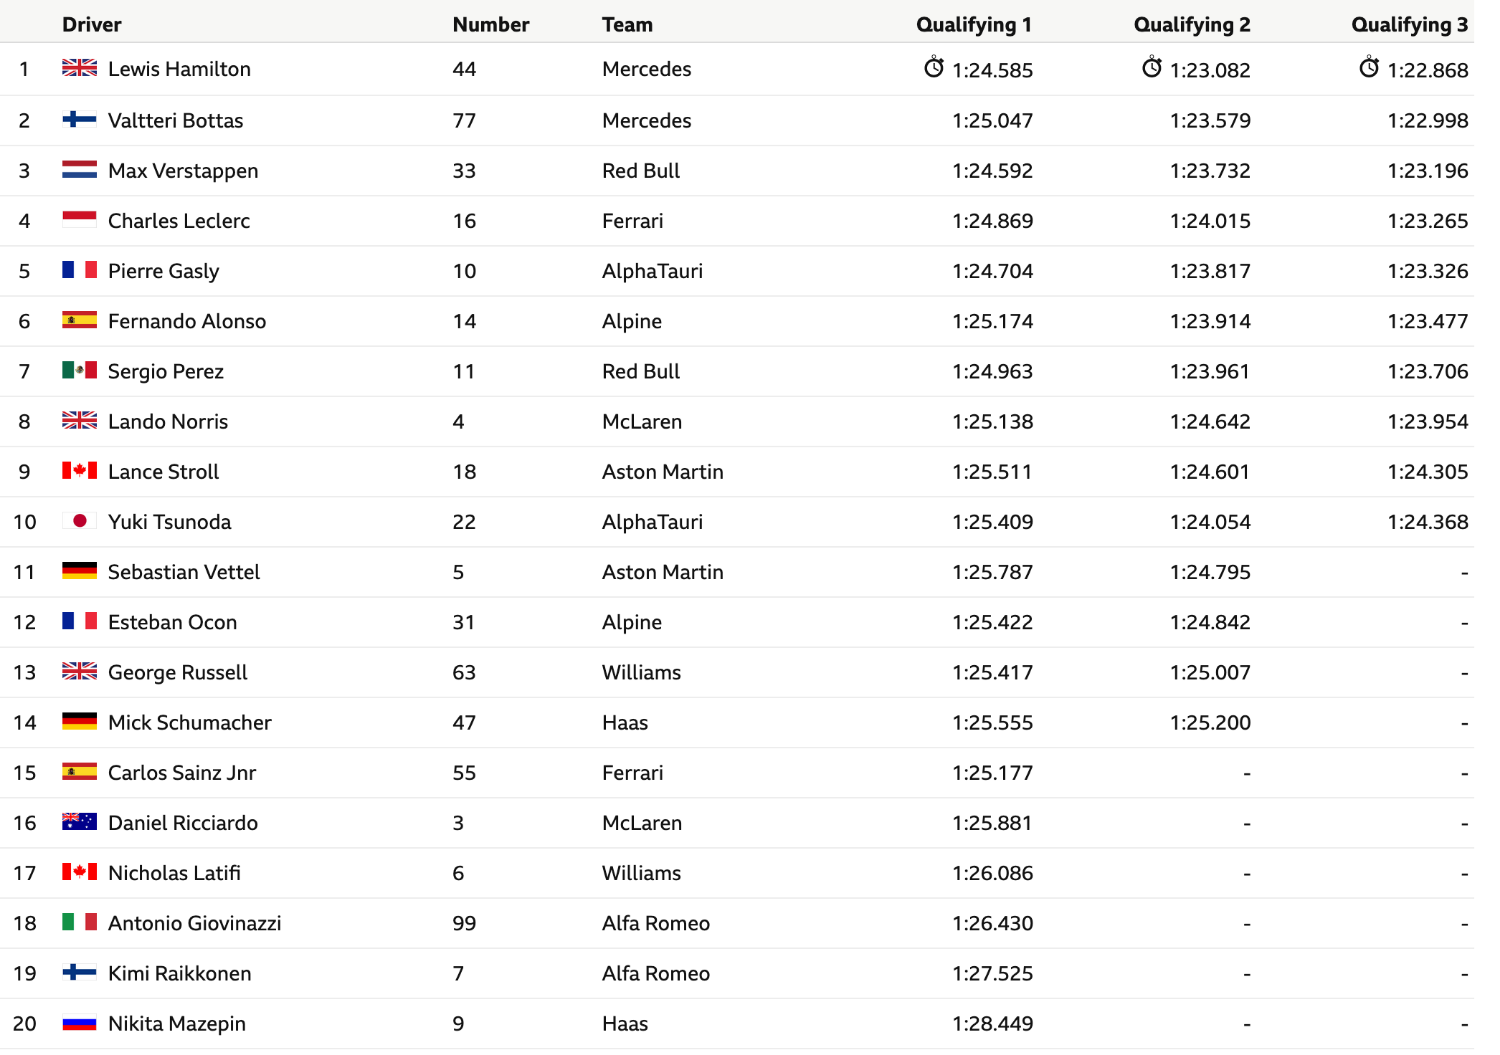Click the Mexican flag beside Sergio Perez
This screenshot has width=1500, height=1055.
[80, 370]
